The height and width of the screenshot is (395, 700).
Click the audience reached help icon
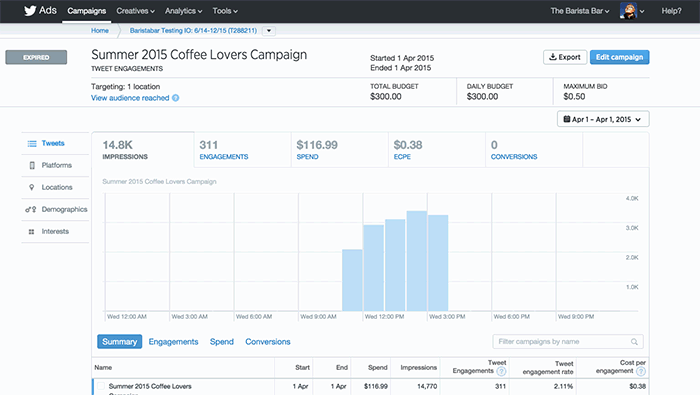point(175,98)
